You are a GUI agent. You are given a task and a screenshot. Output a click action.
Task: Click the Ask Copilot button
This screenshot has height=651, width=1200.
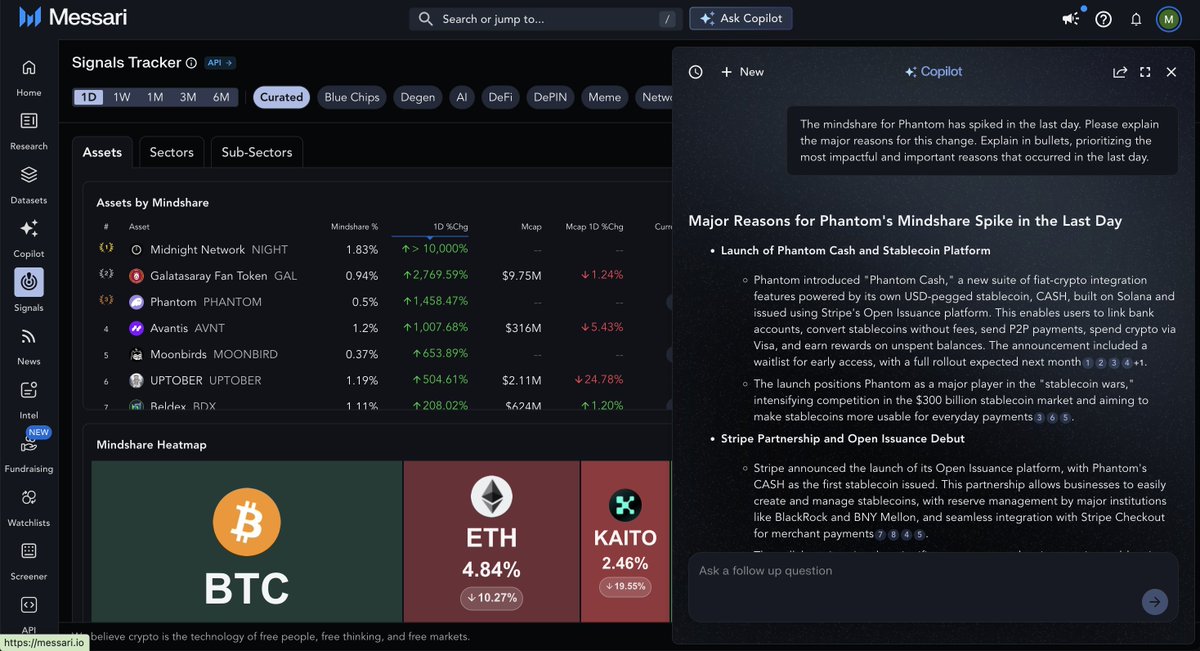741,18
